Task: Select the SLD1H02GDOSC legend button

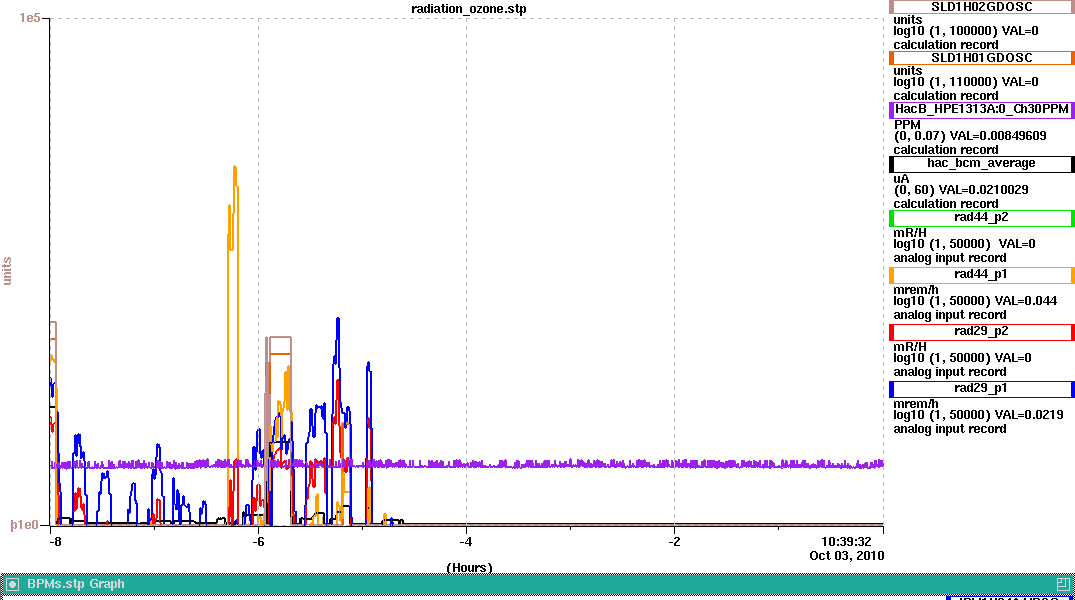Action: point(982,7)
